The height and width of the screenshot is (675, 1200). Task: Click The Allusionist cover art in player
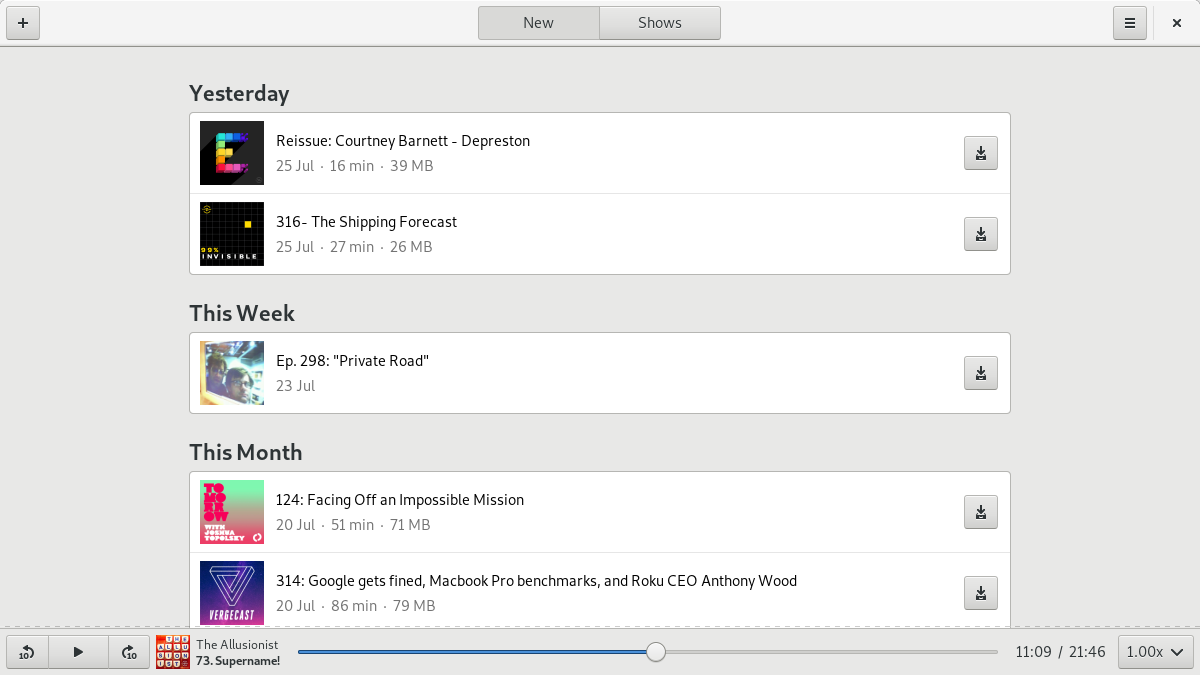[x=173, y=652]
